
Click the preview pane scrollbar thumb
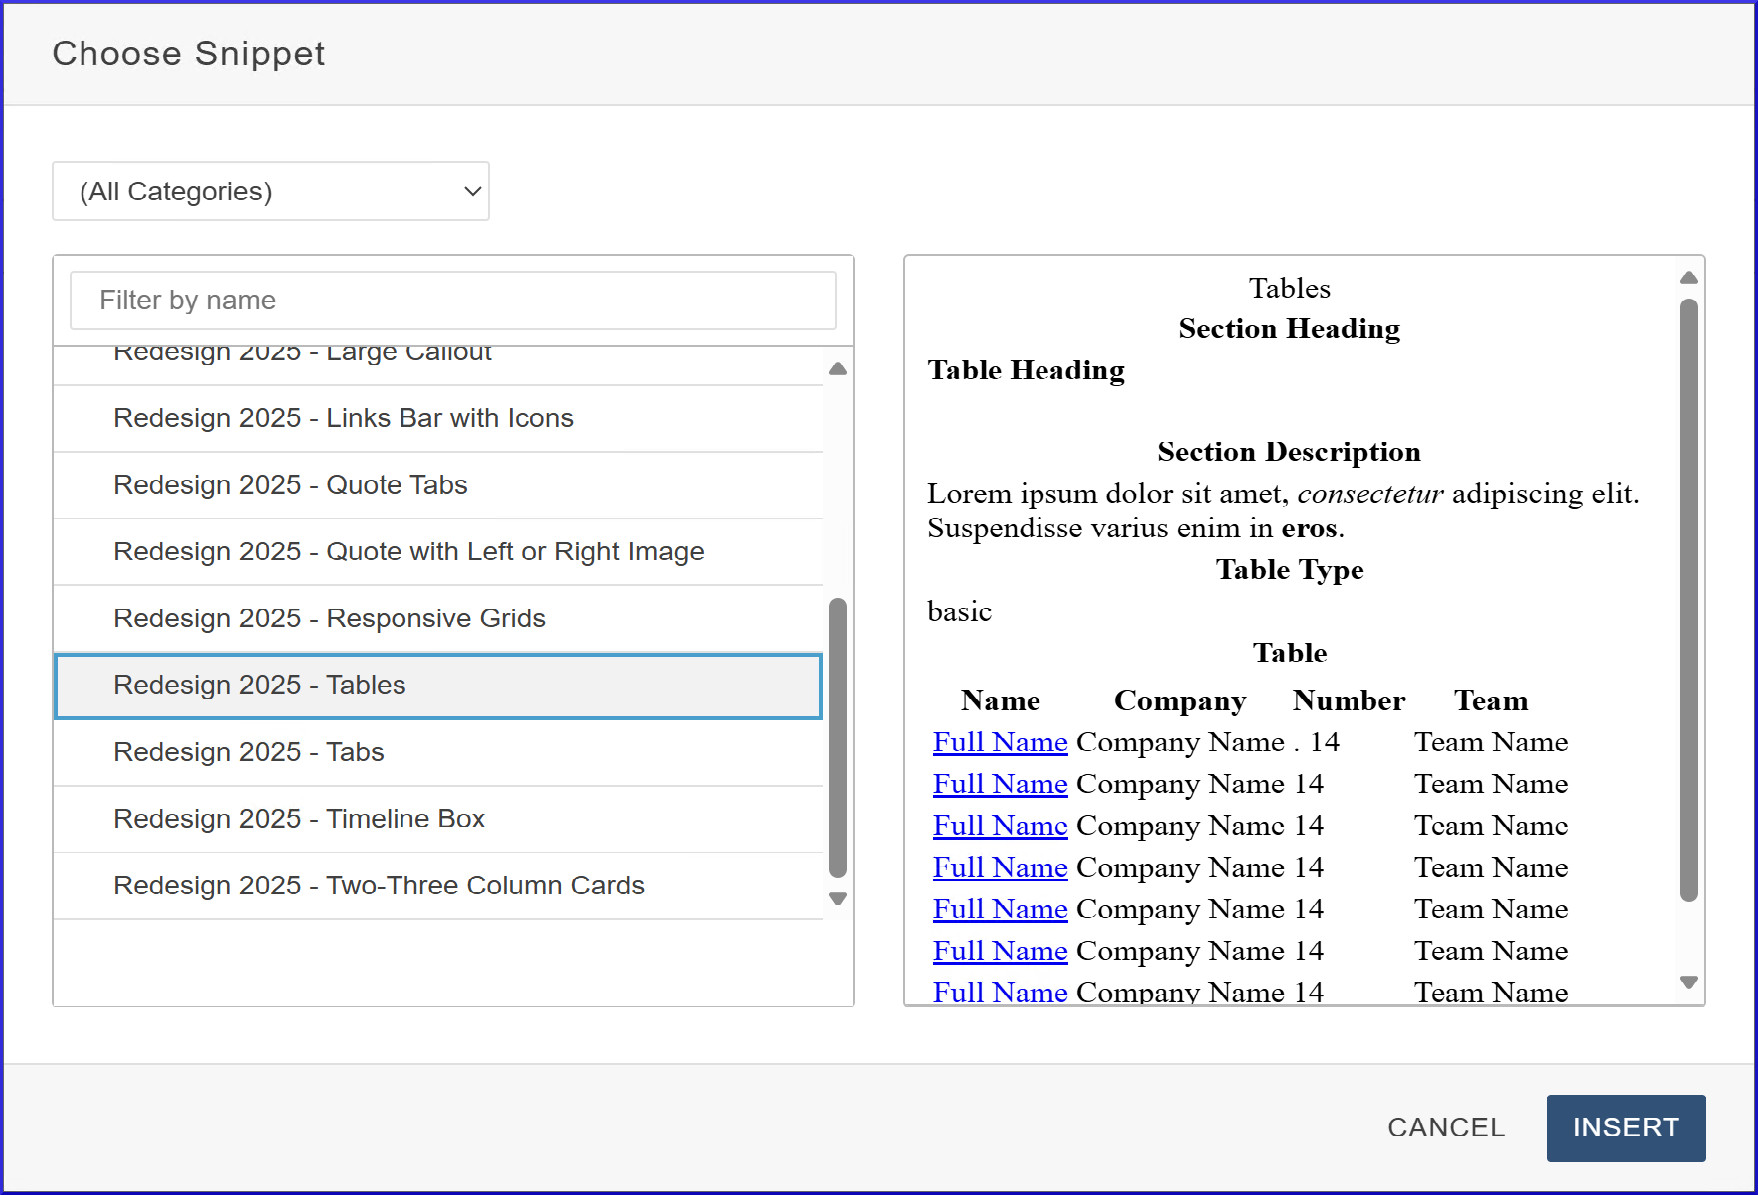pyautogui.click(x=1689, y=600)
